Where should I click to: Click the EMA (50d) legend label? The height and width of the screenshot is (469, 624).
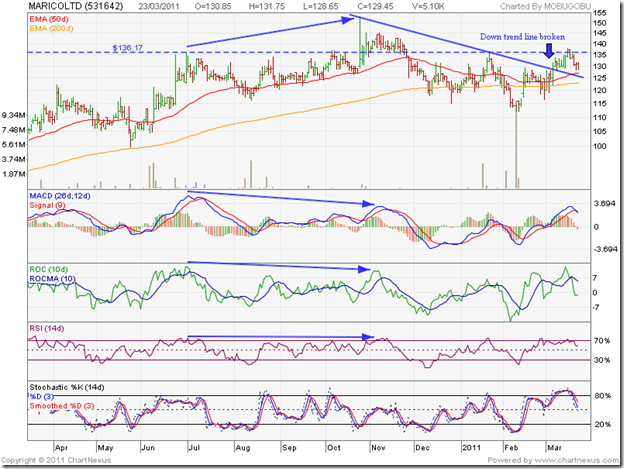click(x=49, y=19)
